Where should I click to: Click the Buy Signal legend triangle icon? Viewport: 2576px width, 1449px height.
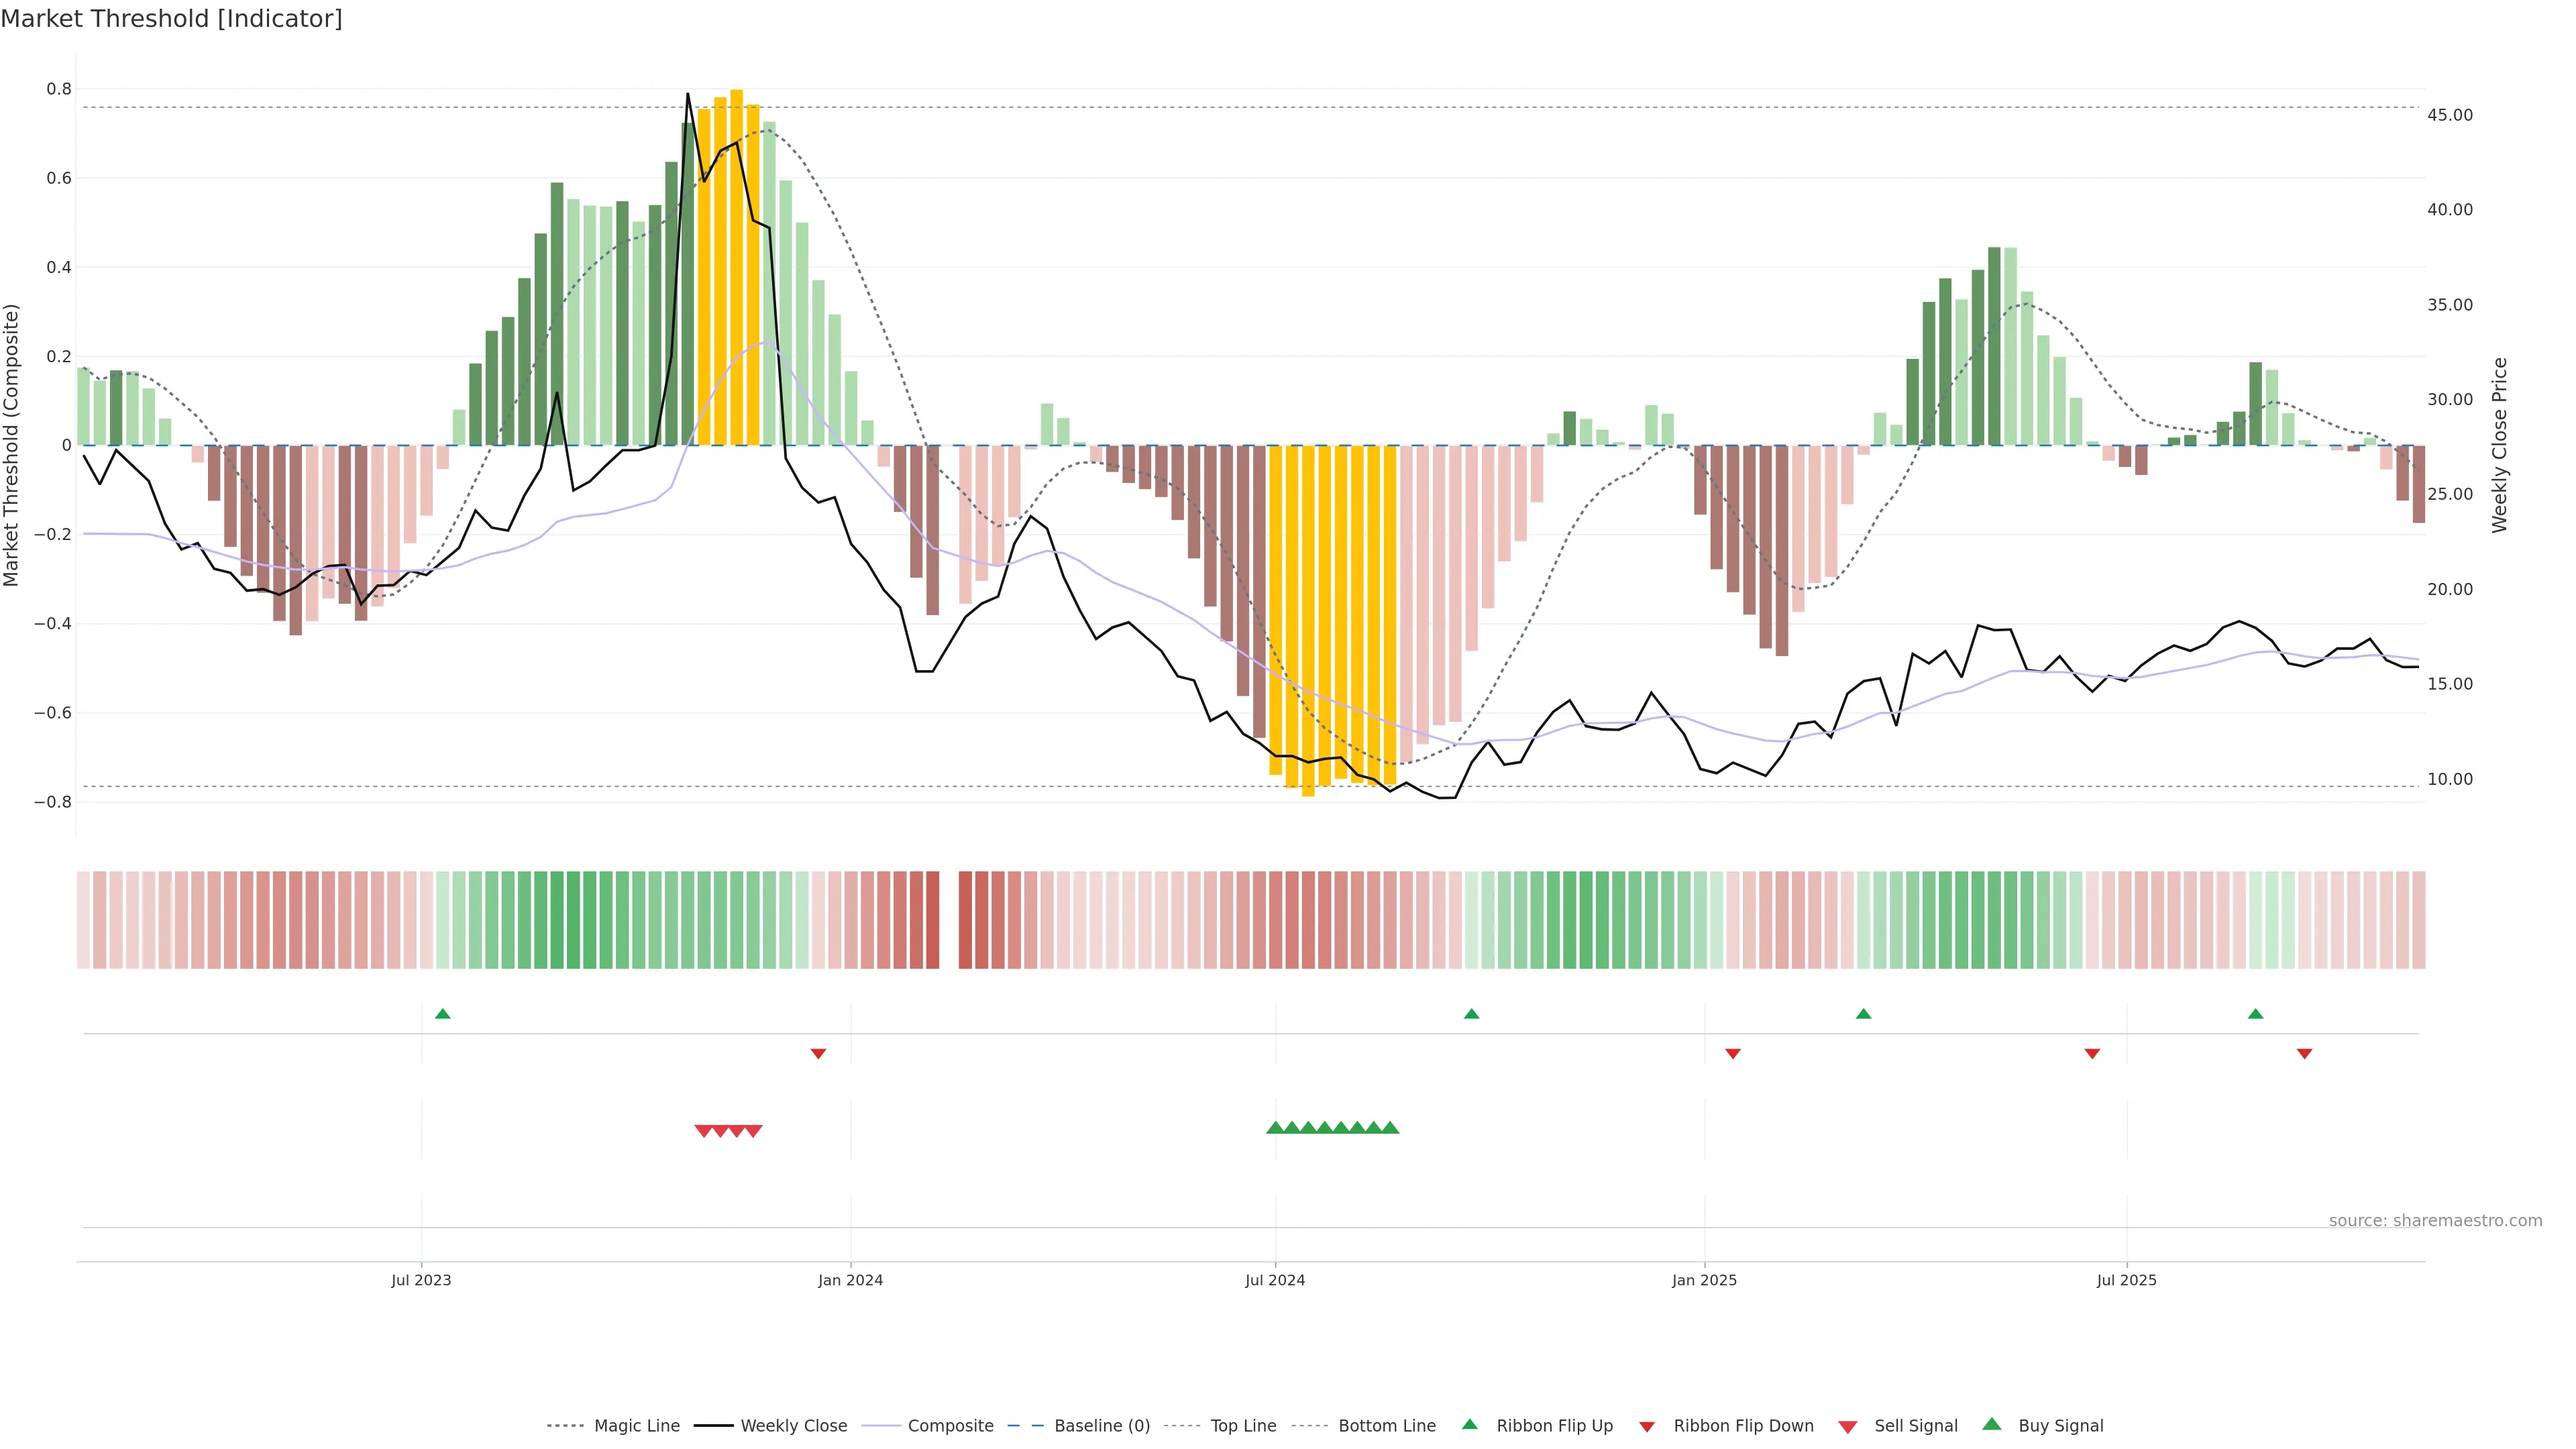click(x=1992, y=1424)
